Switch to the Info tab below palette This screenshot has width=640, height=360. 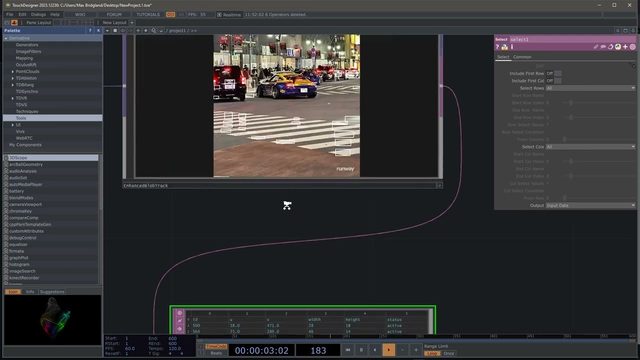tap(30, 291)
